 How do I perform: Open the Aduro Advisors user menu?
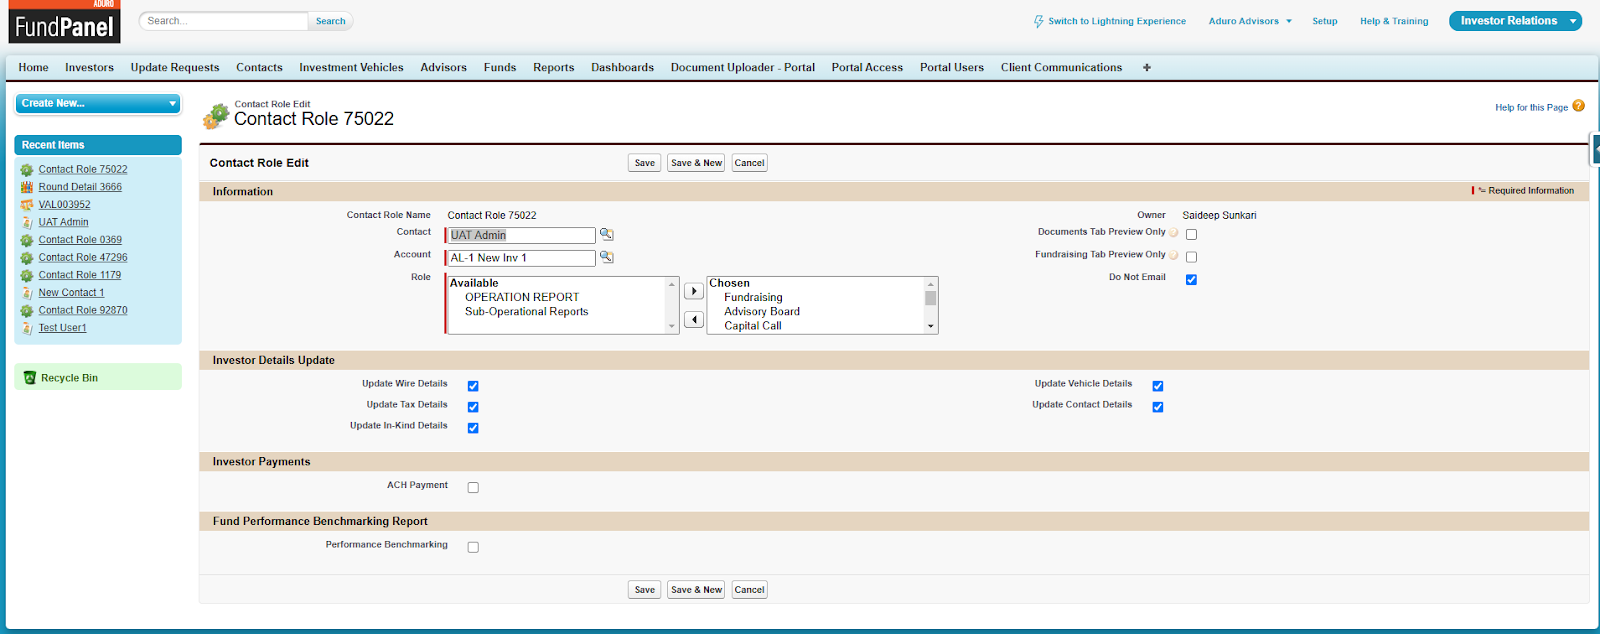tap(1250, 21)
